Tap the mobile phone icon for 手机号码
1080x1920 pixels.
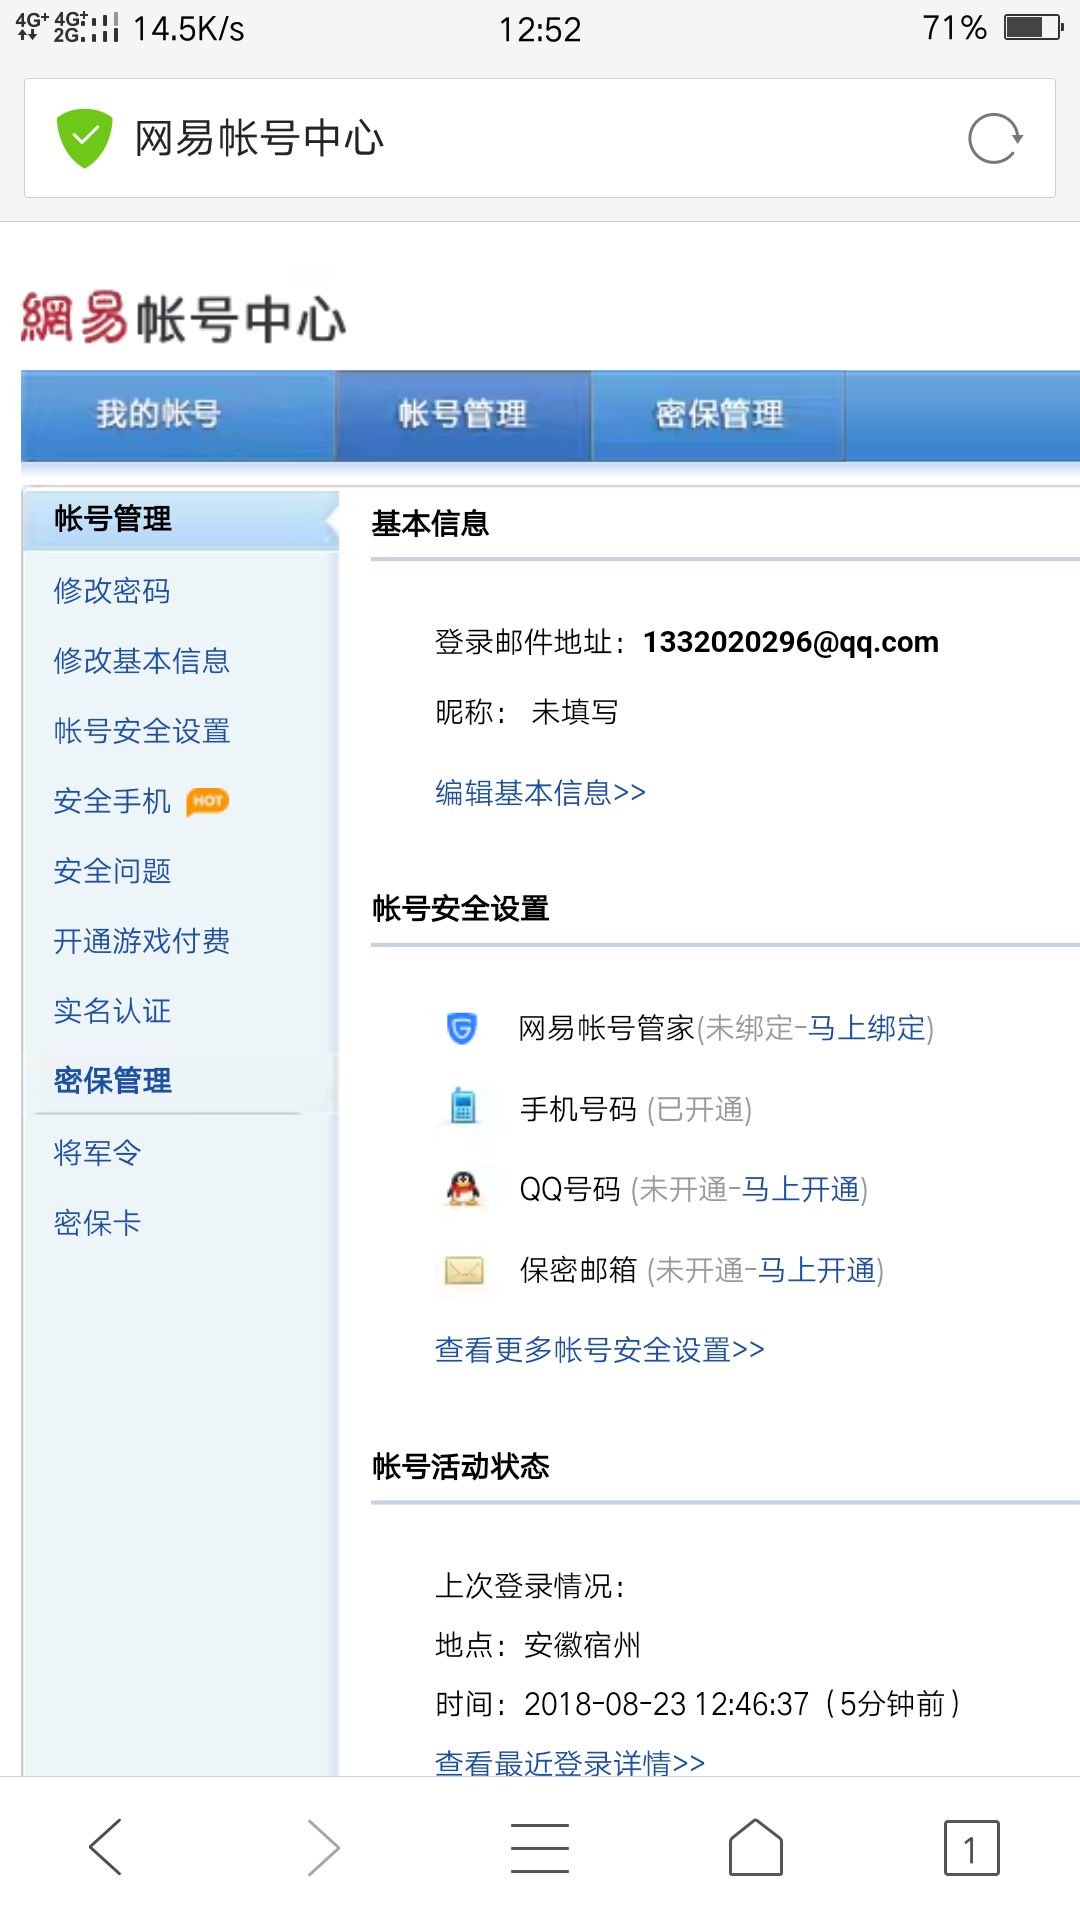tap(463, 1106)
